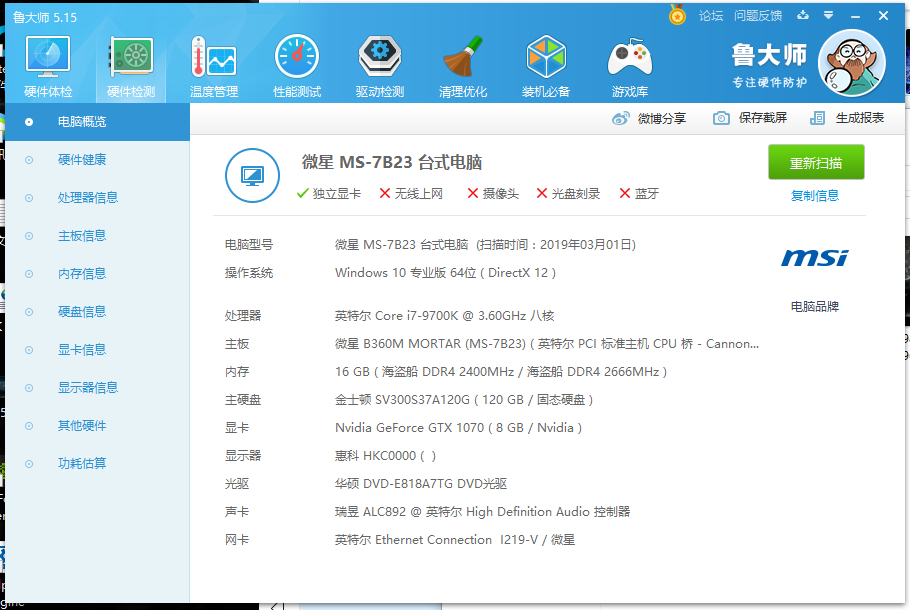Select 电脑概览 in the sidebar
This screenshot has height=610, width=910.
coord(98,122)
